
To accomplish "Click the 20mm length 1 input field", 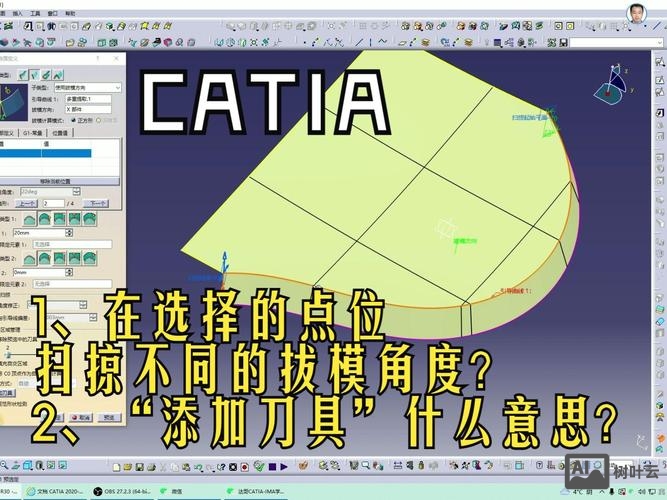I will click(x=39, y=233).
